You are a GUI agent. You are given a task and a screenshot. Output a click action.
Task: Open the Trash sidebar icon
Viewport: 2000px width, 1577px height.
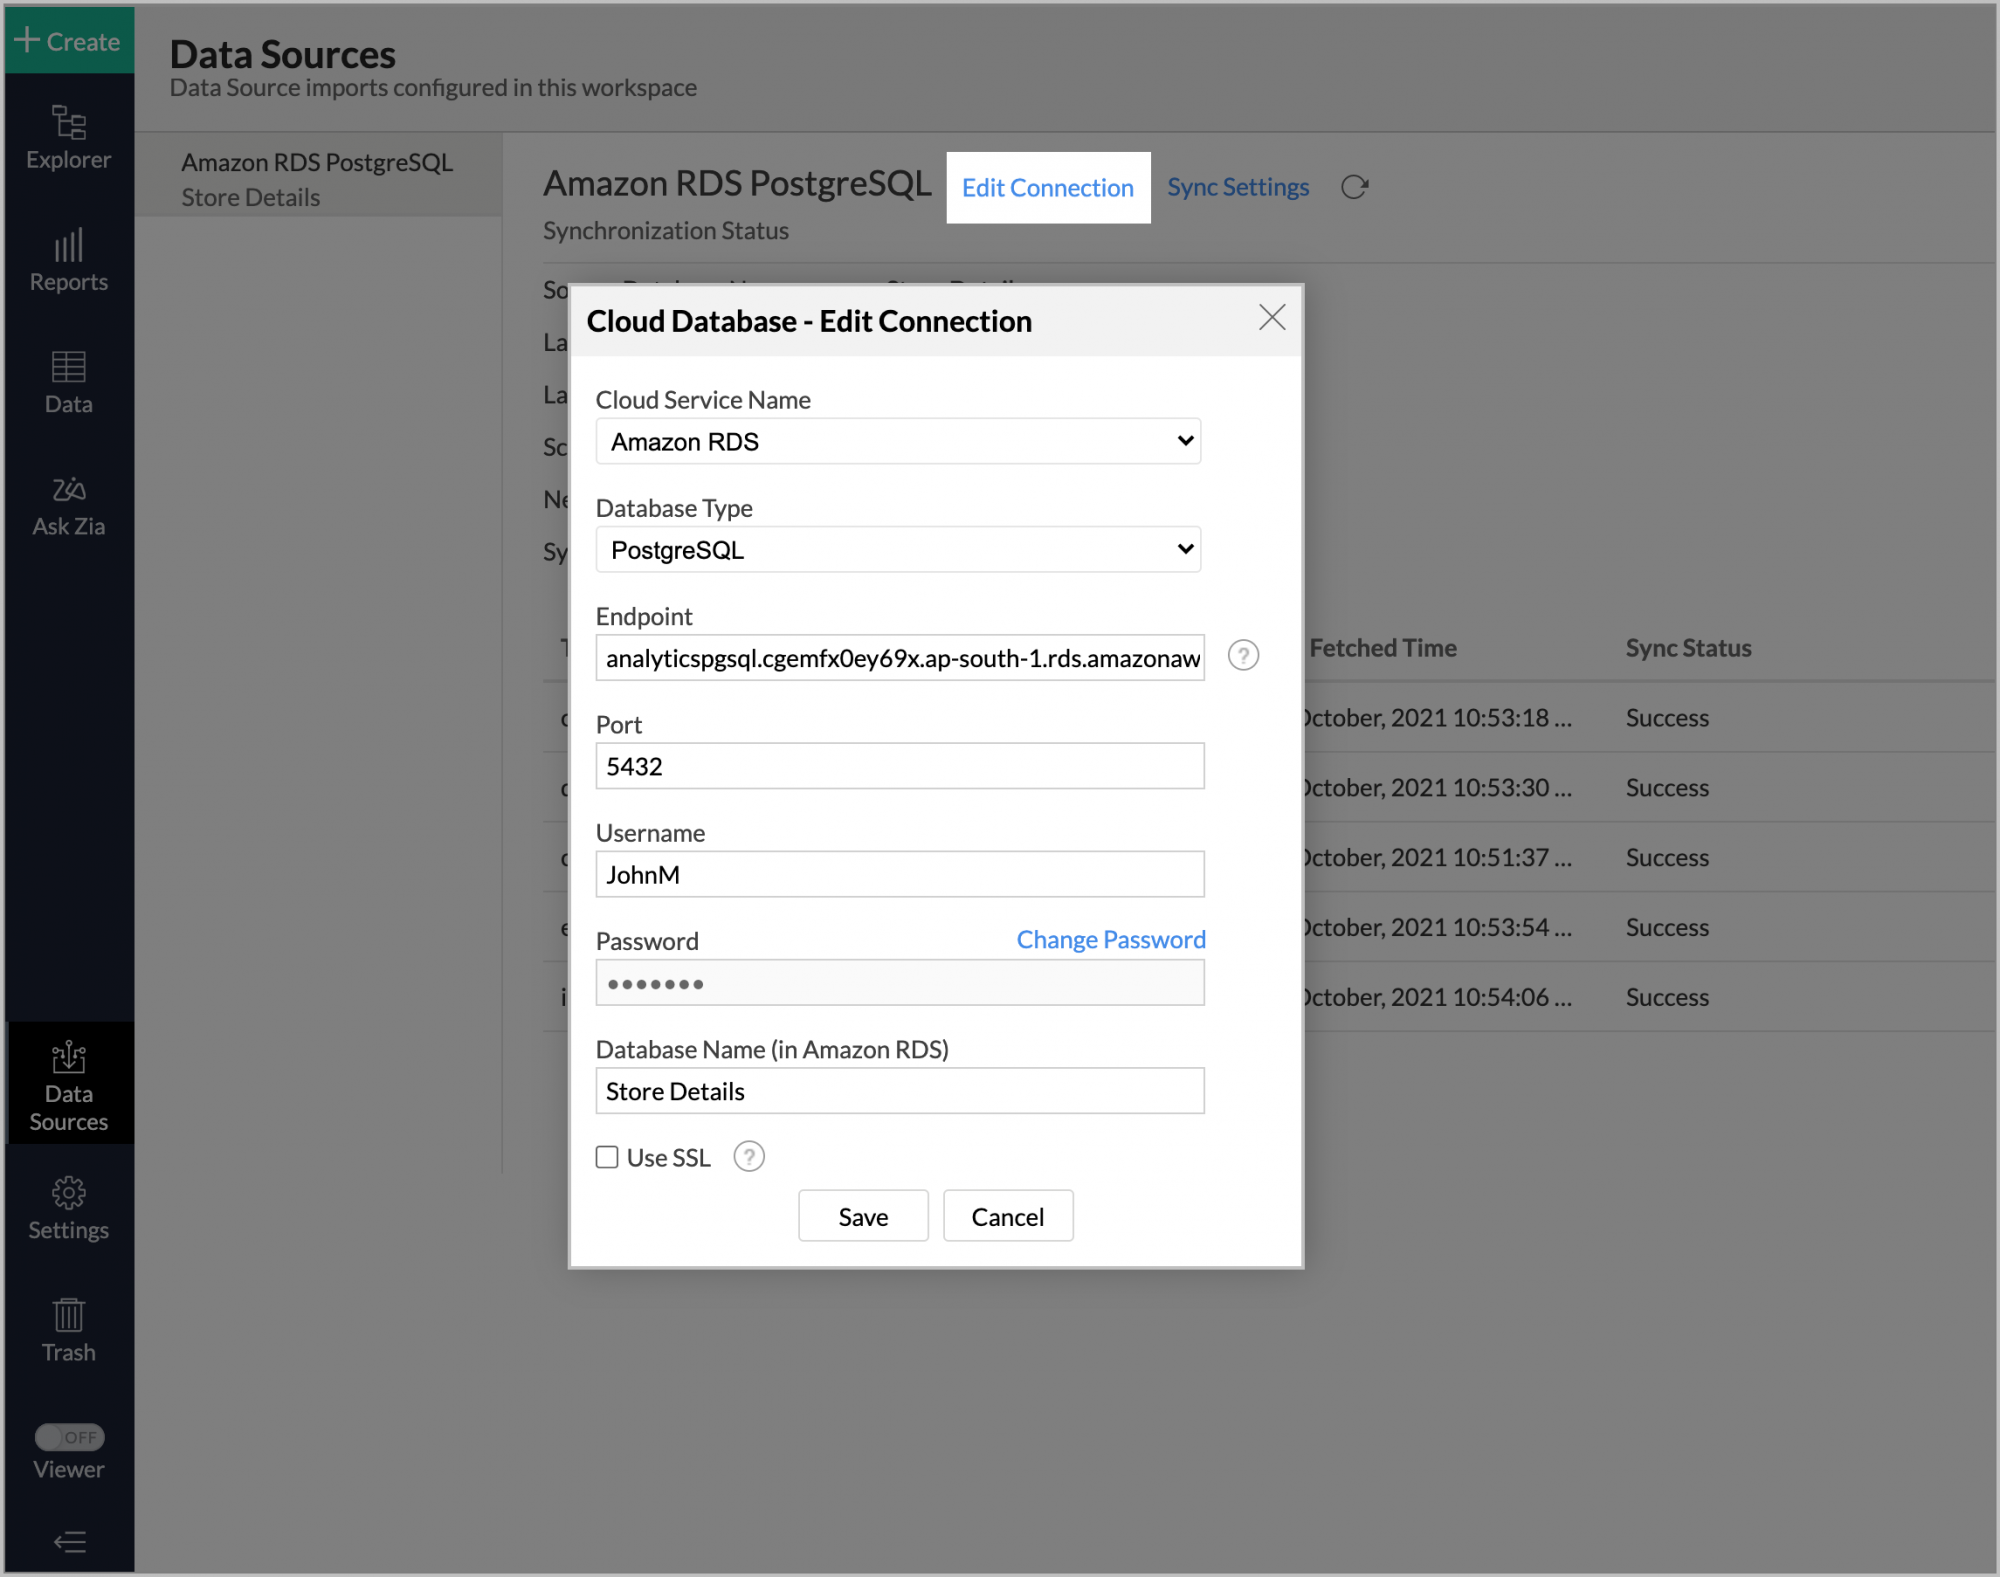coord(68,1331)
